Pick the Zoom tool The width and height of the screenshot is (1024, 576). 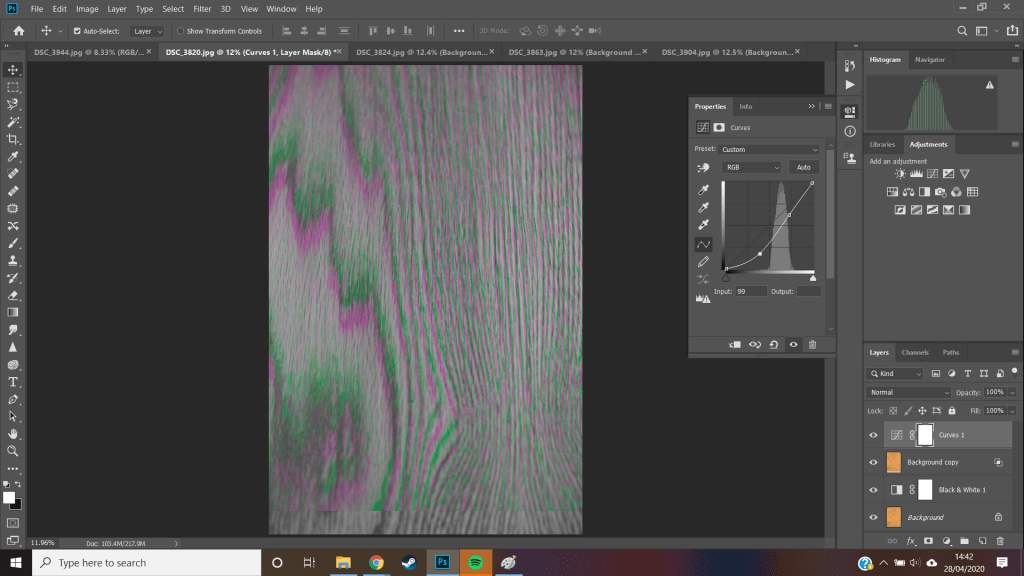(x=13, y=451)
